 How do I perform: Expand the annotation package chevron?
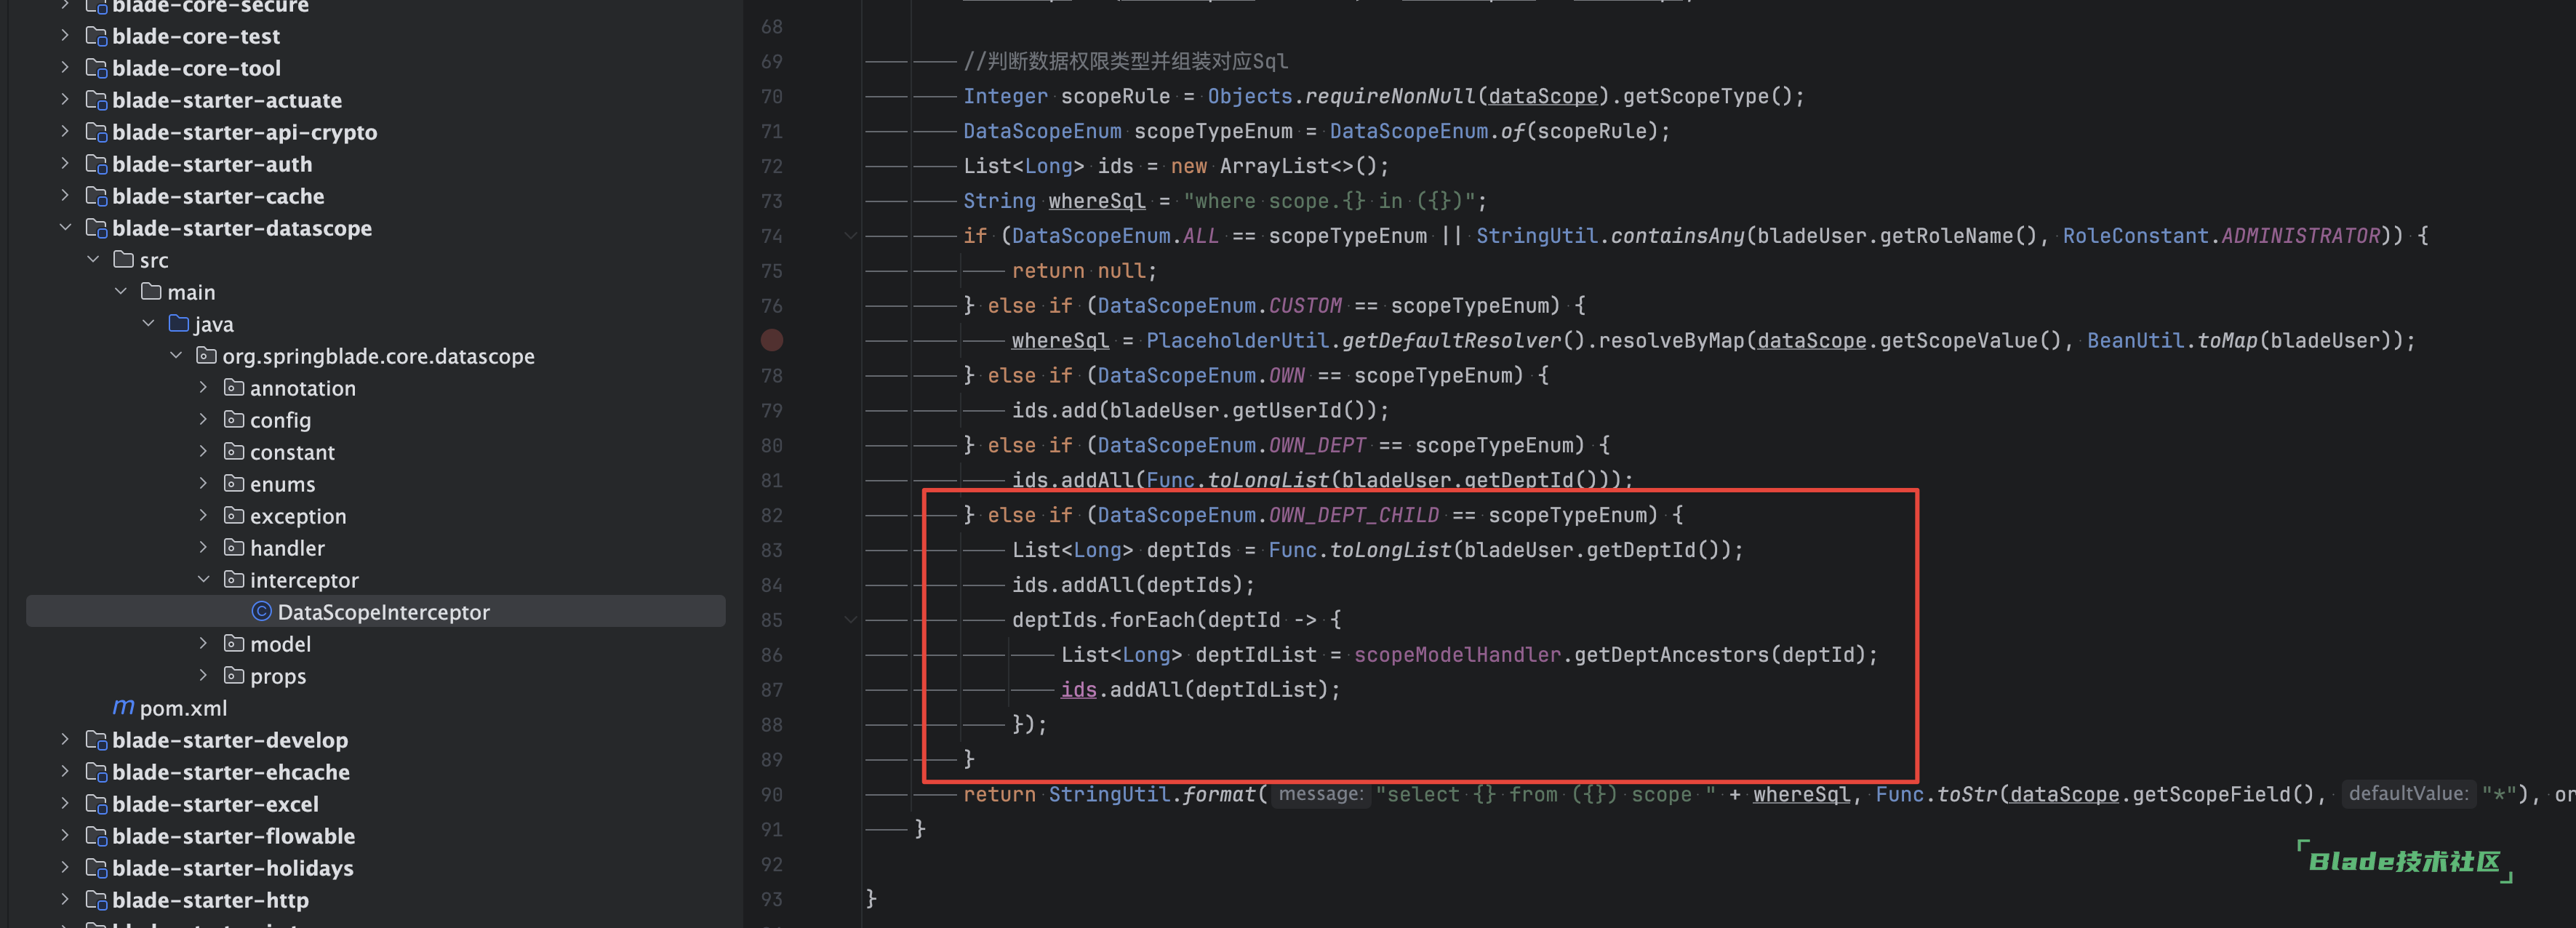tap(204, 388)
